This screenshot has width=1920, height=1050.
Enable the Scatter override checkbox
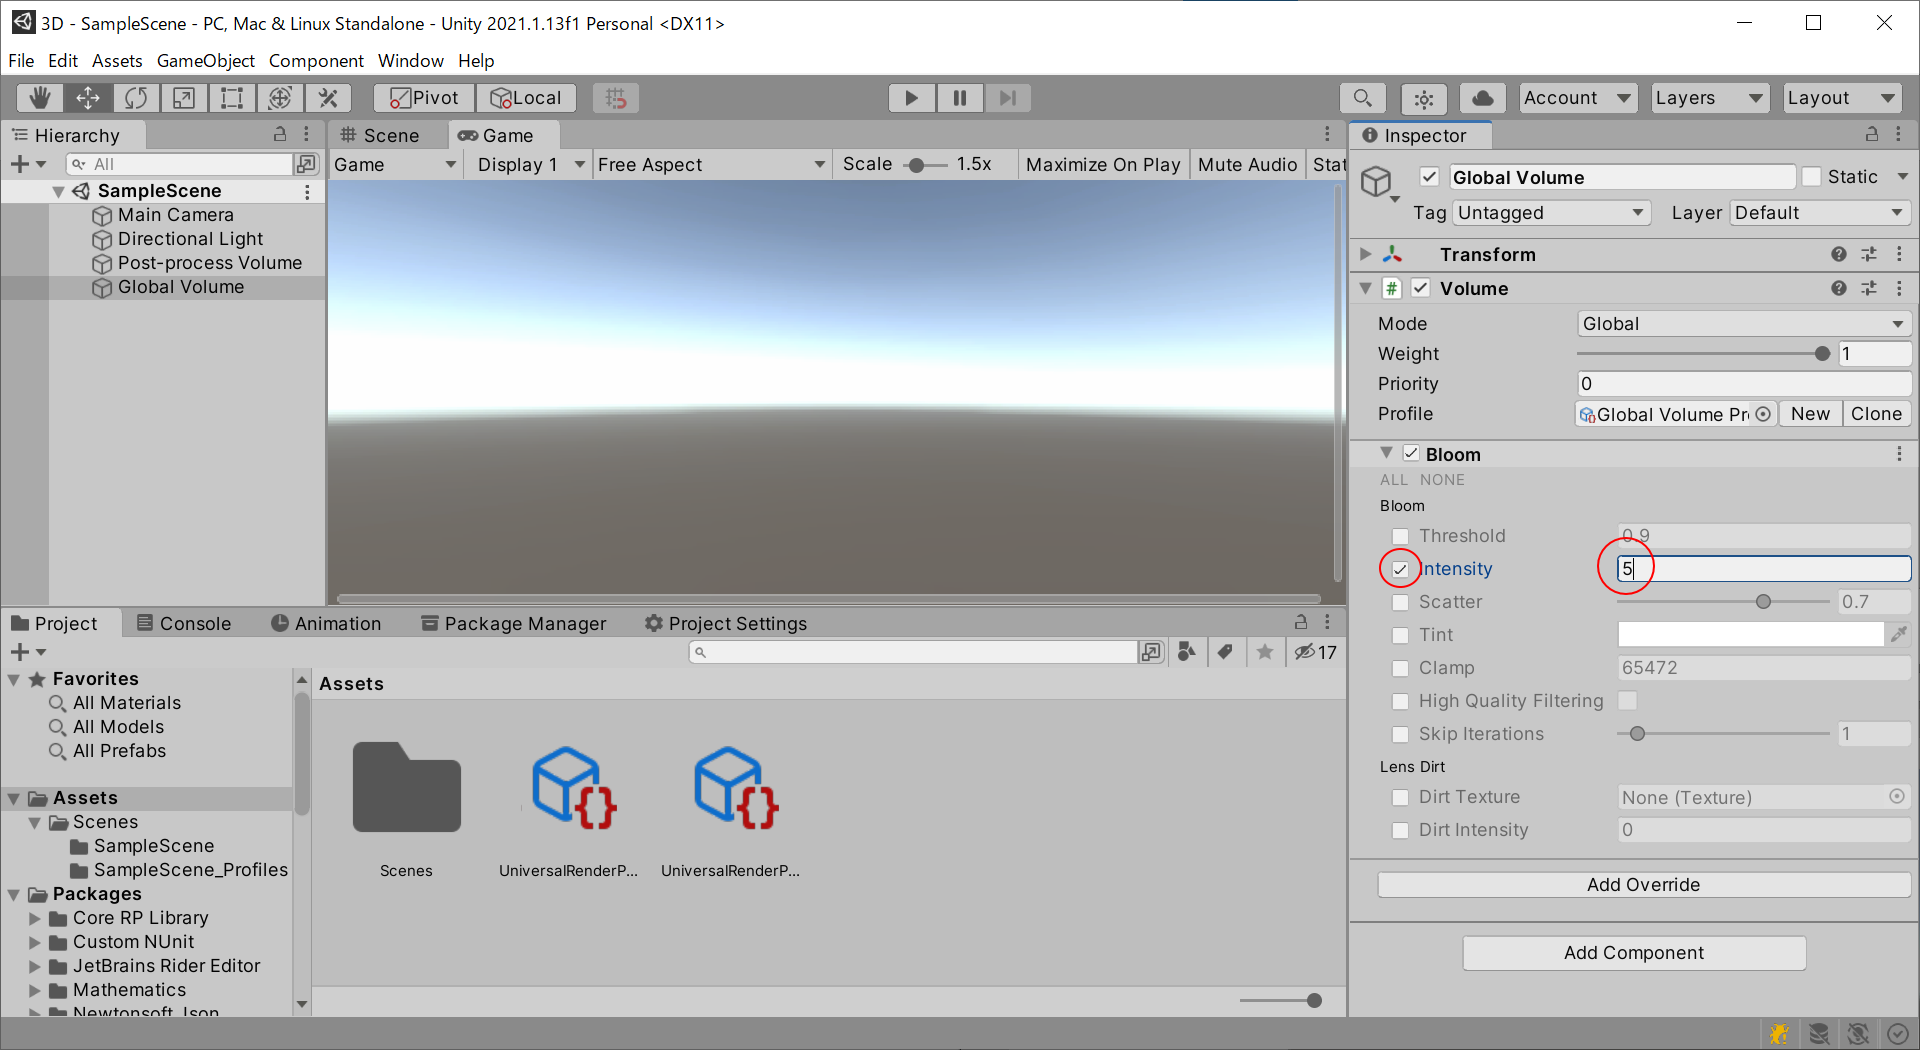coord(1400,602)
